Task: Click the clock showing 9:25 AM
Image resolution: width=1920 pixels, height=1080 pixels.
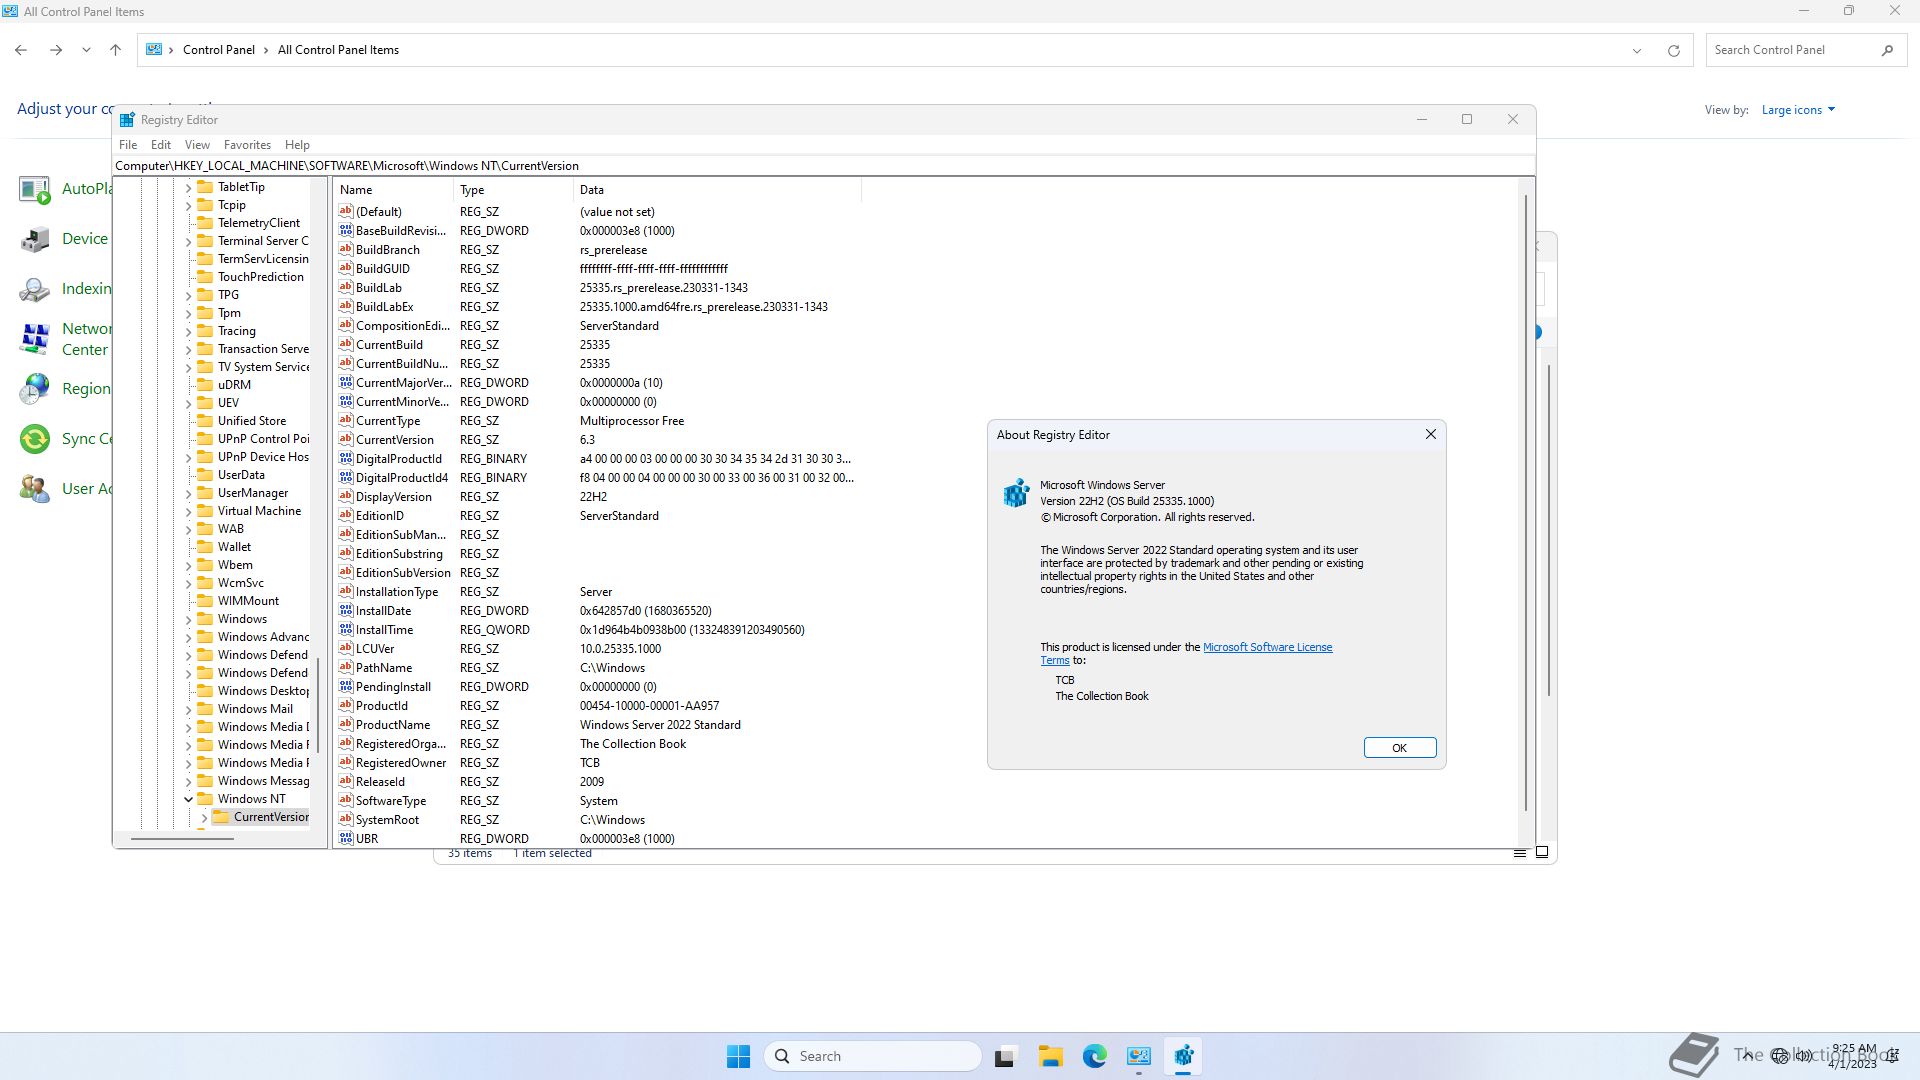Action: [1853, 1049]
